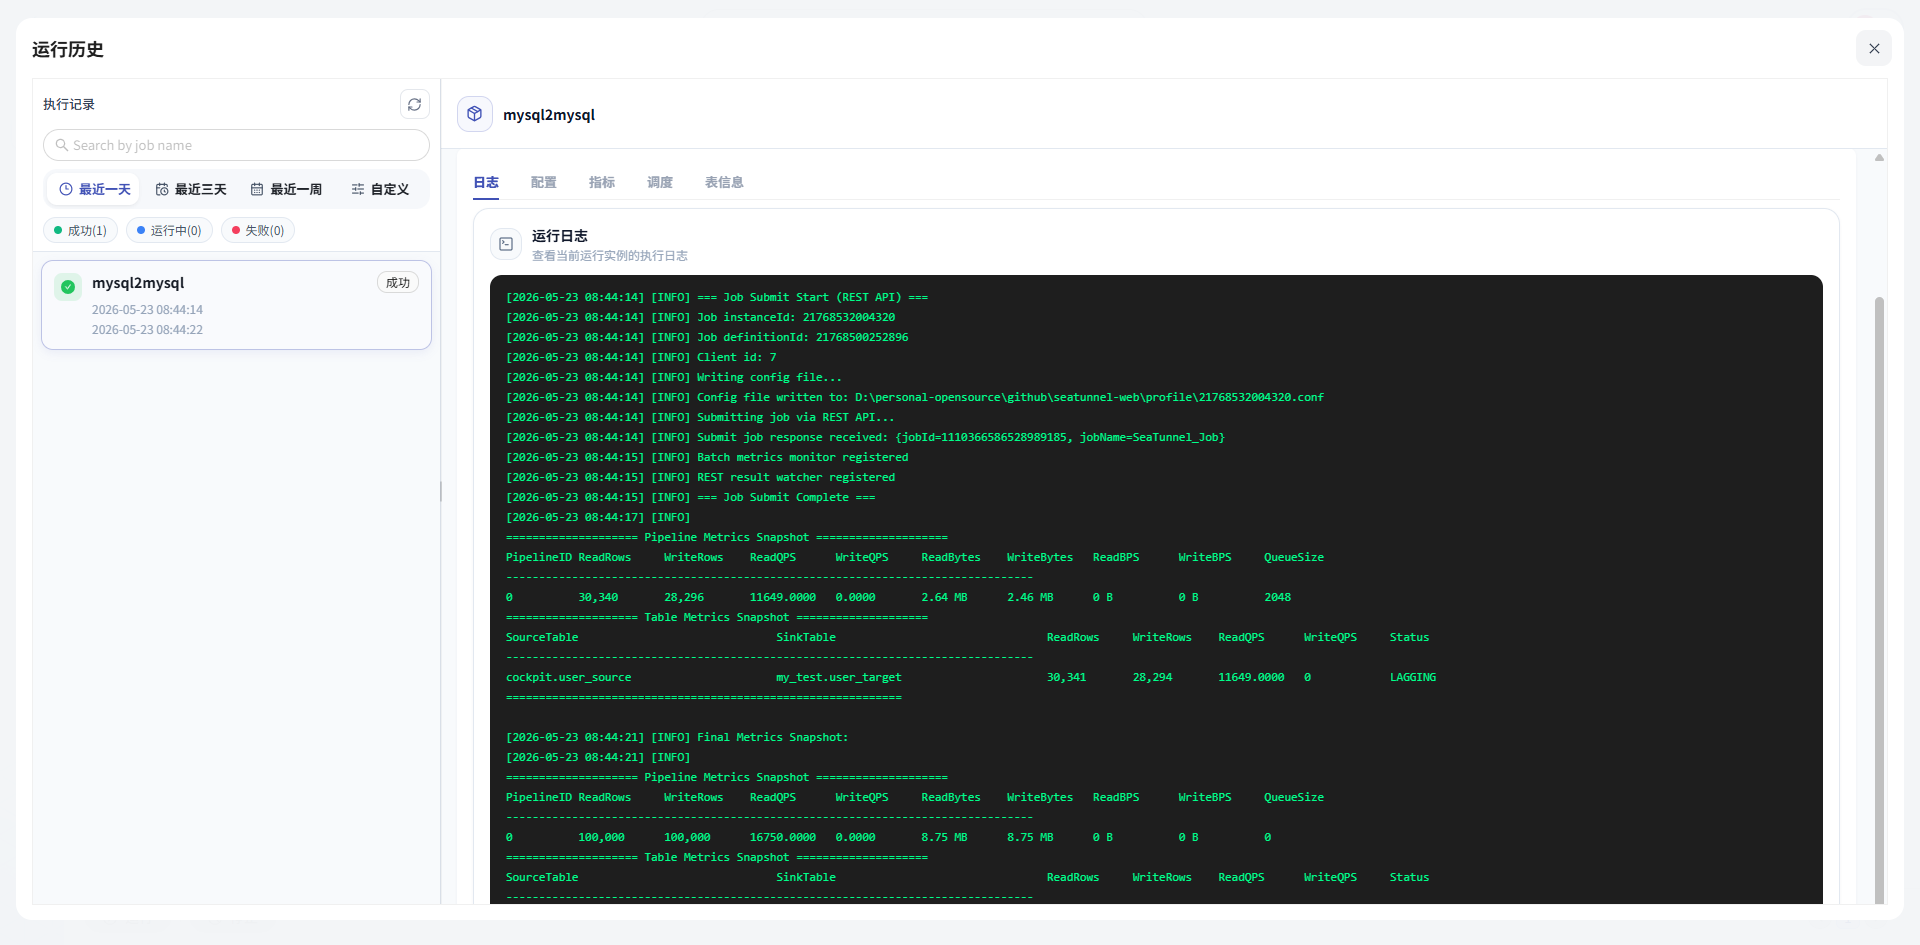Click the calendar icon beside 最近一周
Screen dimensions: 1920x945
257,189
